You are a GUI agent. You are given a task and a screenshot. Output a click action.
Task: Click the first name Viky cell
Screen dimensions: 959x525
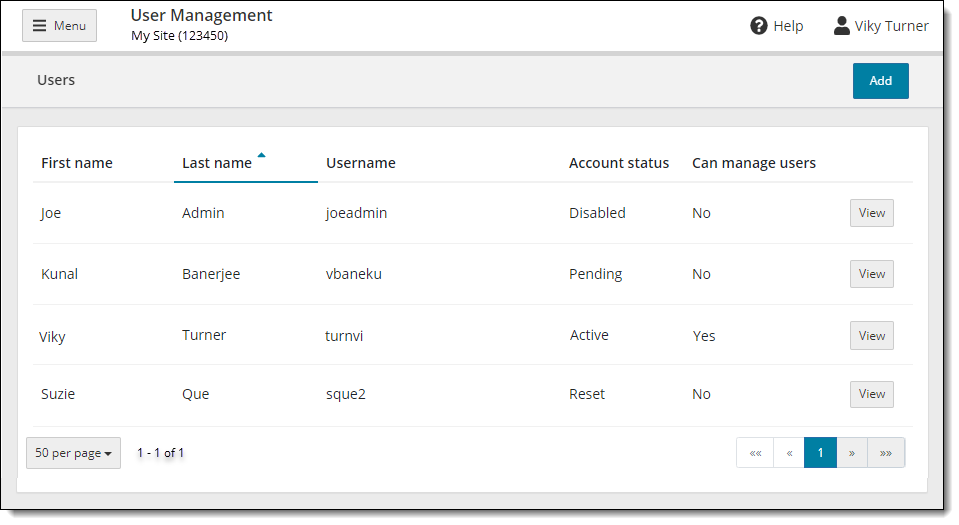(52, 337)
